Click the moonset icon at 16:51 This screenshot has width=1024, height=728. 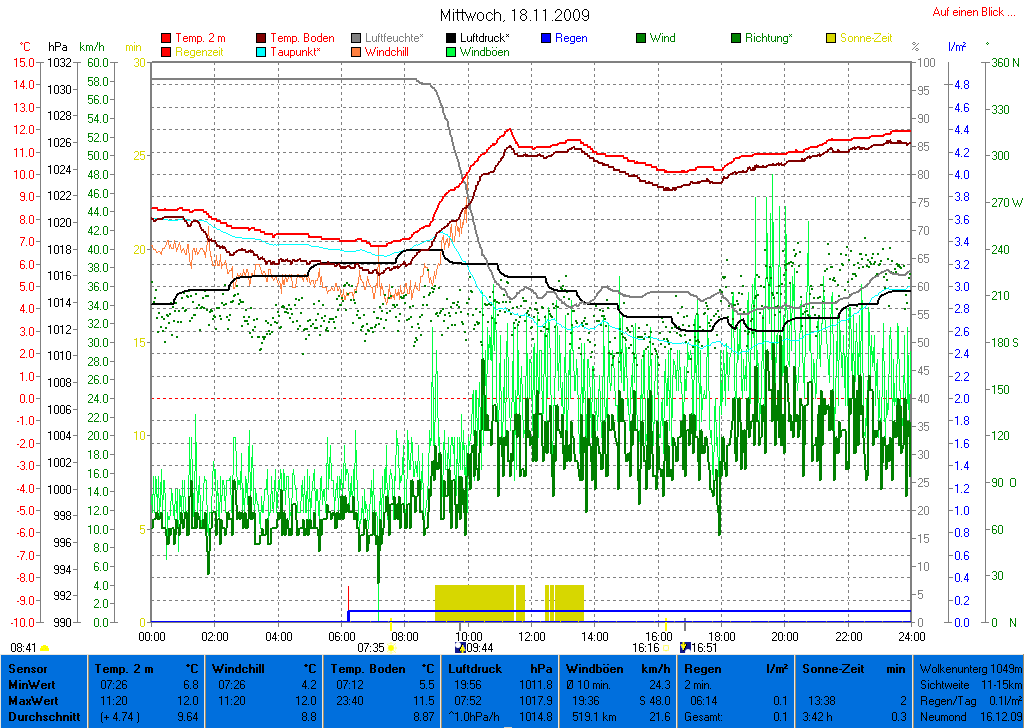[x=685, y=648]
